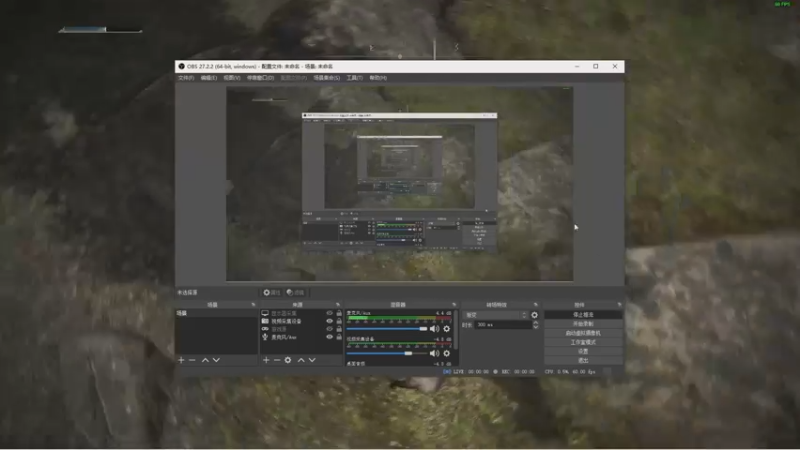This screenshot has width=800, height=450.
Task: Move scene down in Scenes panel
Action: tap(216, 360)
